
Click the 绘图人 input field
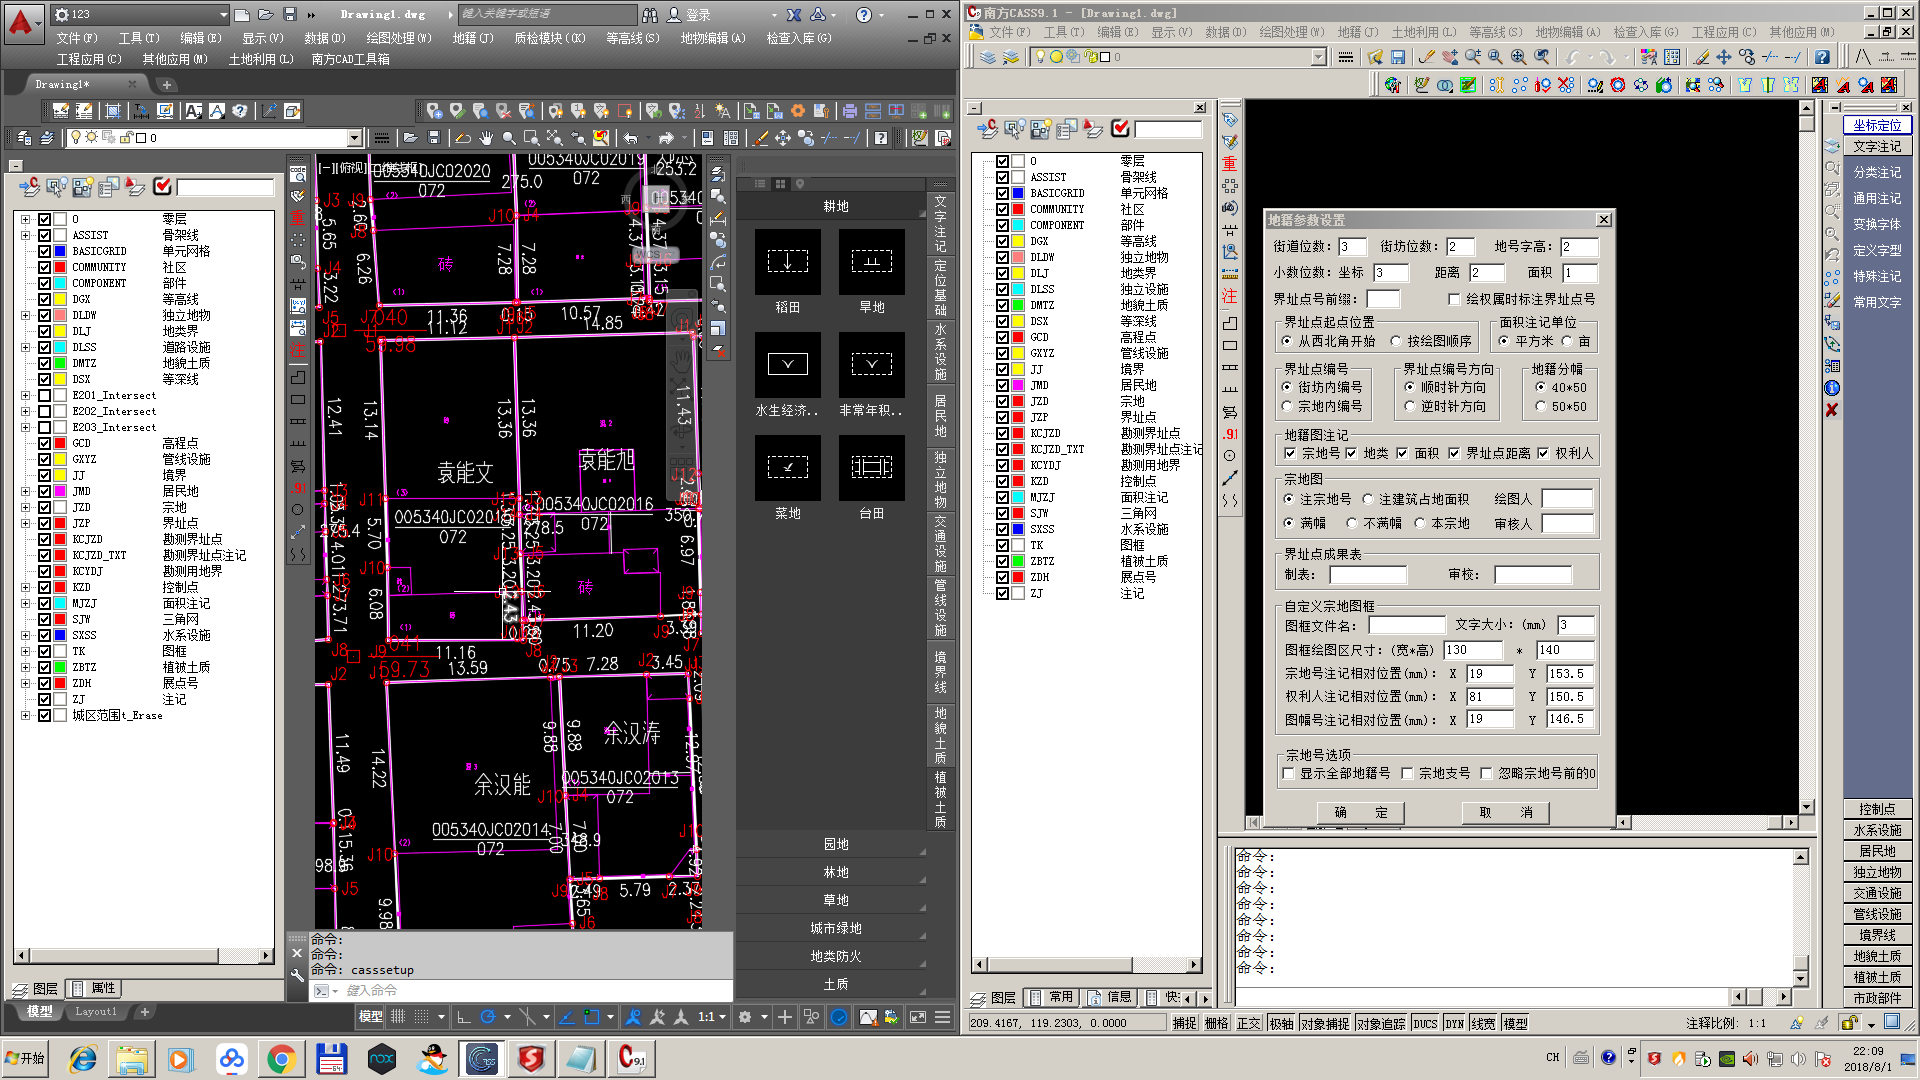(x=1566, y=498)
